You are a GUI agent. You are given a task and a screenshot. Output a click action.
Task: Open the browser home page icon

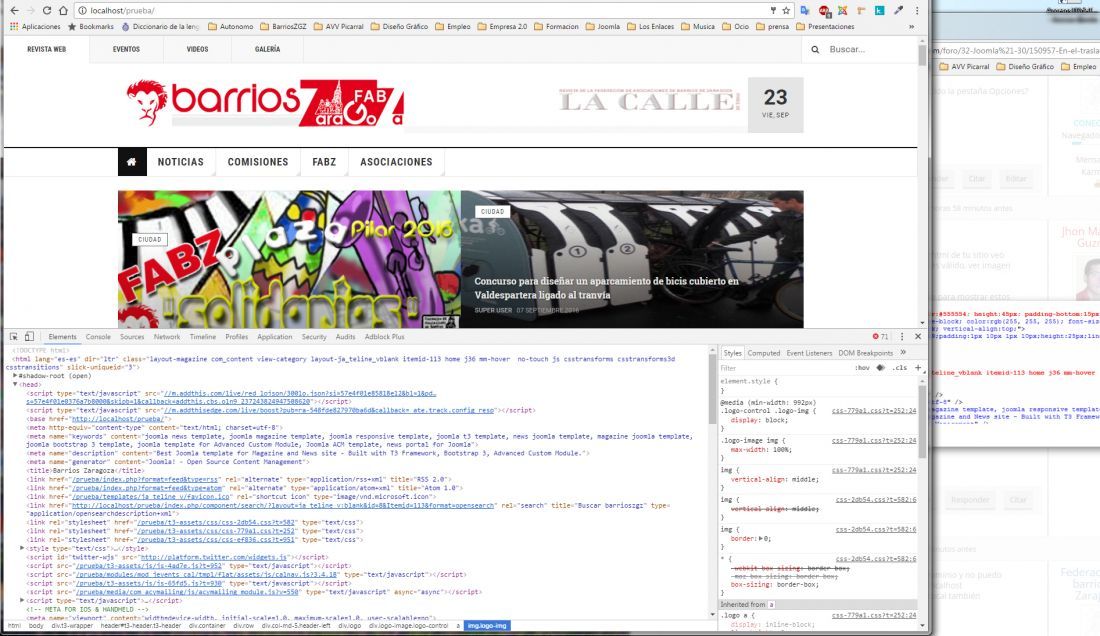63,11
